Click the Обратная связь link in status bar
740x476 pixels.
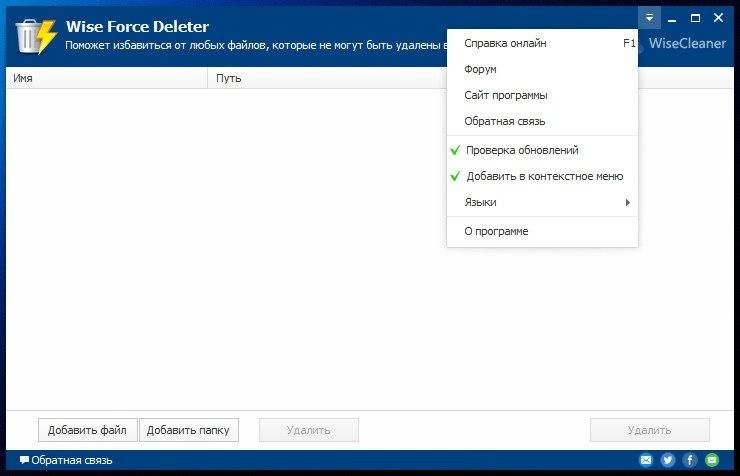point(72,460)
